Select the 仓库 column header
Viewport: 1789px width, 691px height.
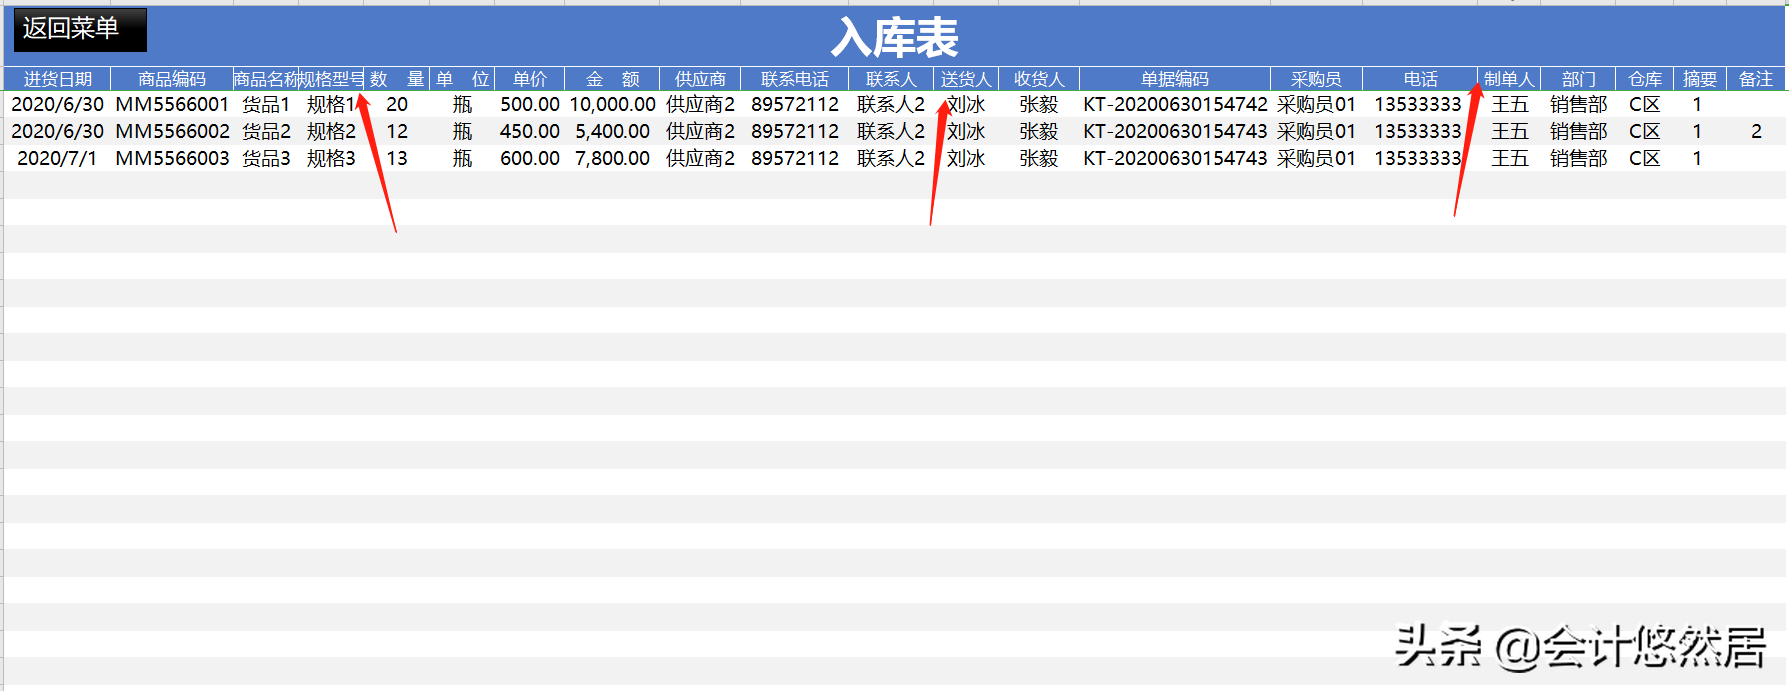pyautogui.click(x=1645, y=79)
